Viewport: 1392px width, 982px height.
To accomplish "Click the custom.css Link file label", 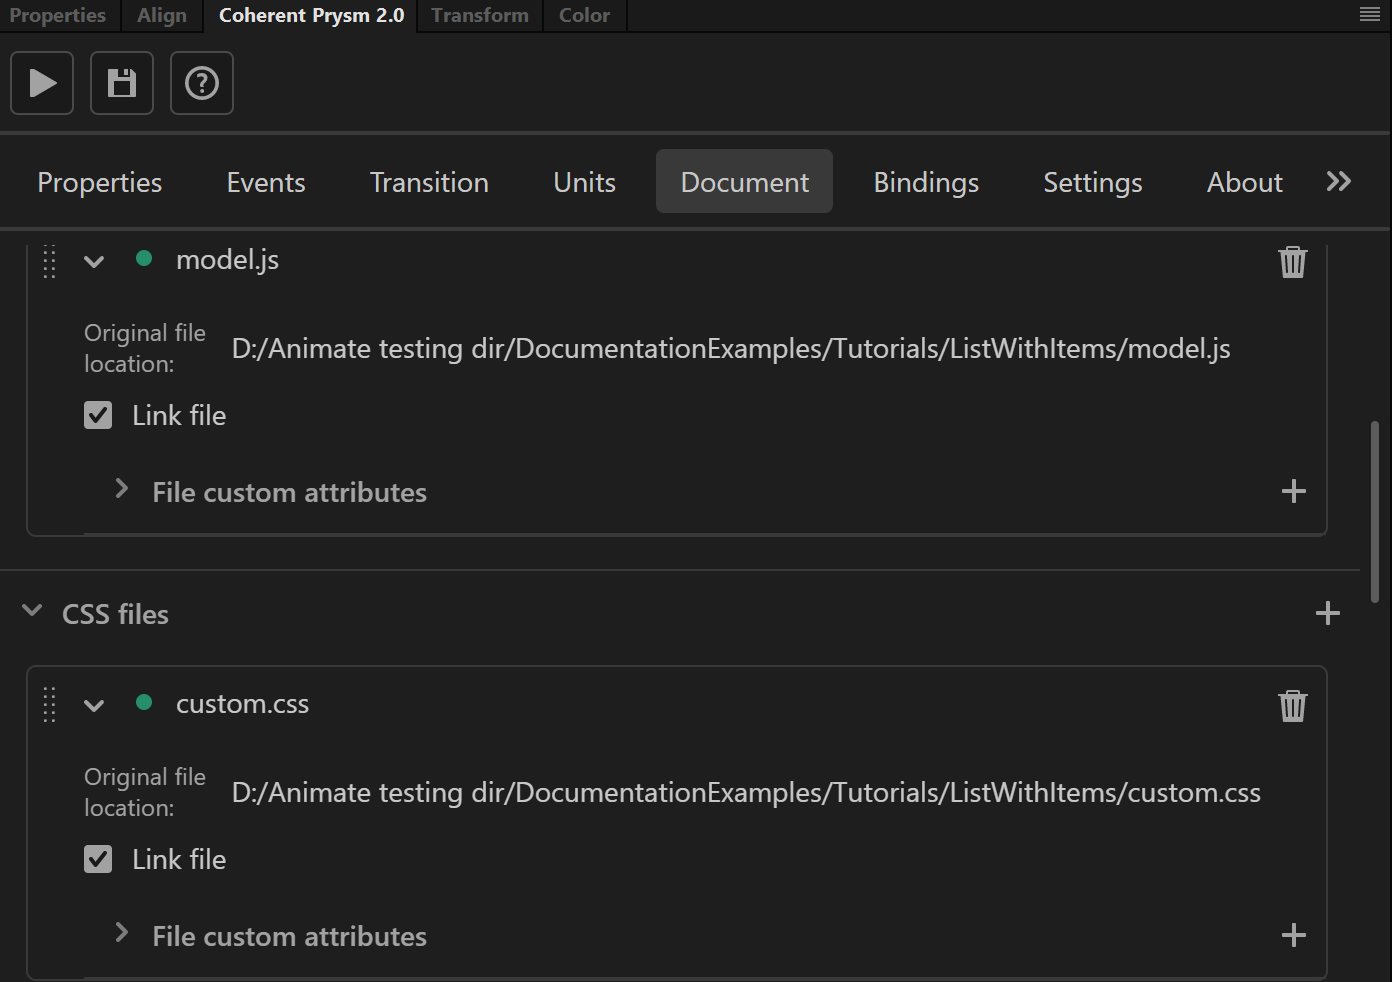I will [x=179, y=859].
